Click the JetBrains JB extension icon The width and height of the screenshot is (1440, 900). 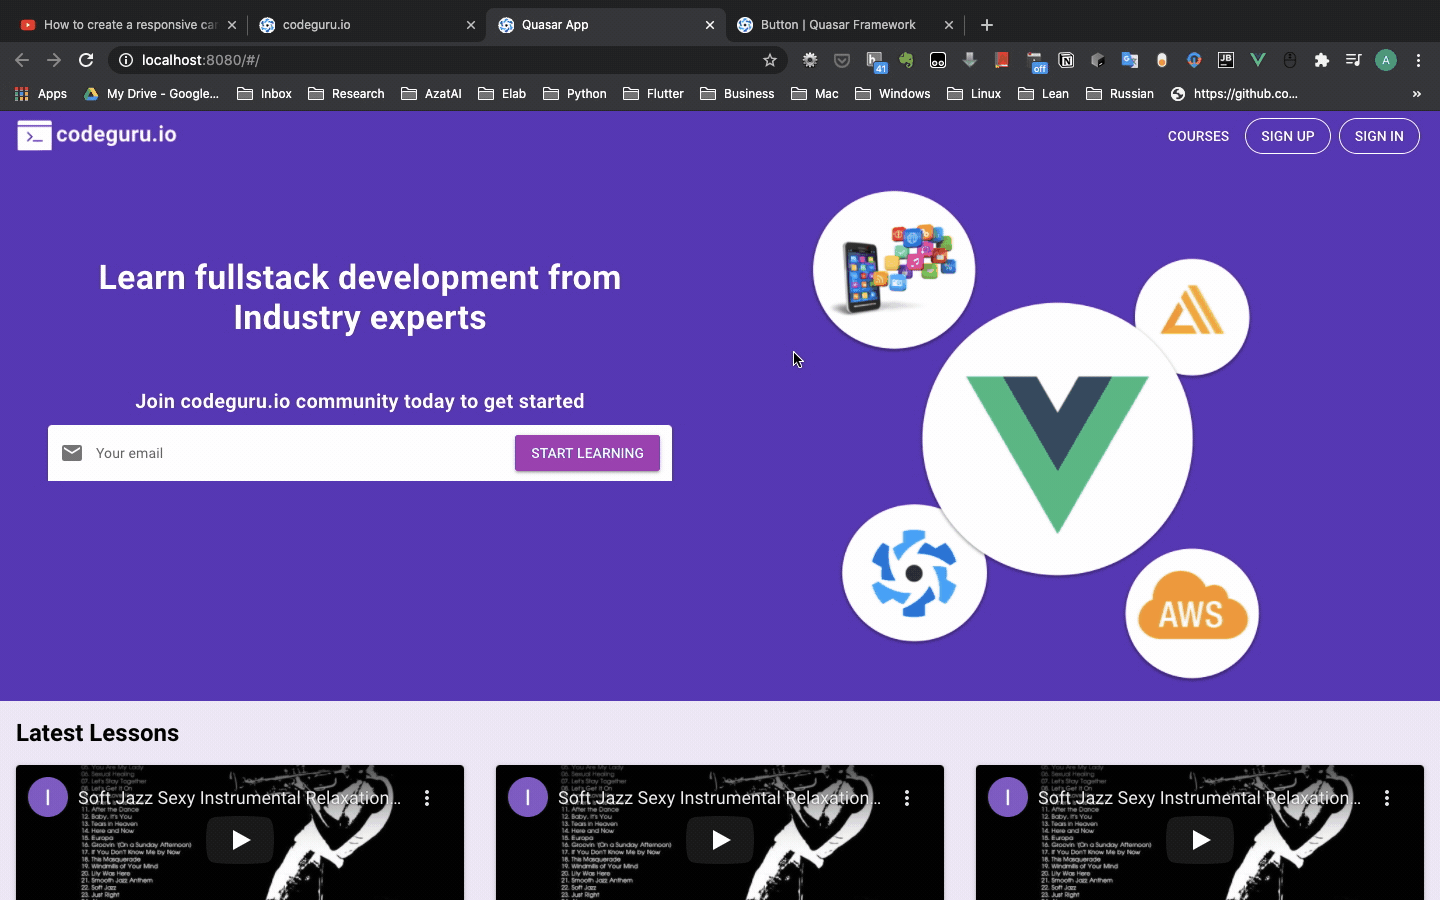point(1226,60)
